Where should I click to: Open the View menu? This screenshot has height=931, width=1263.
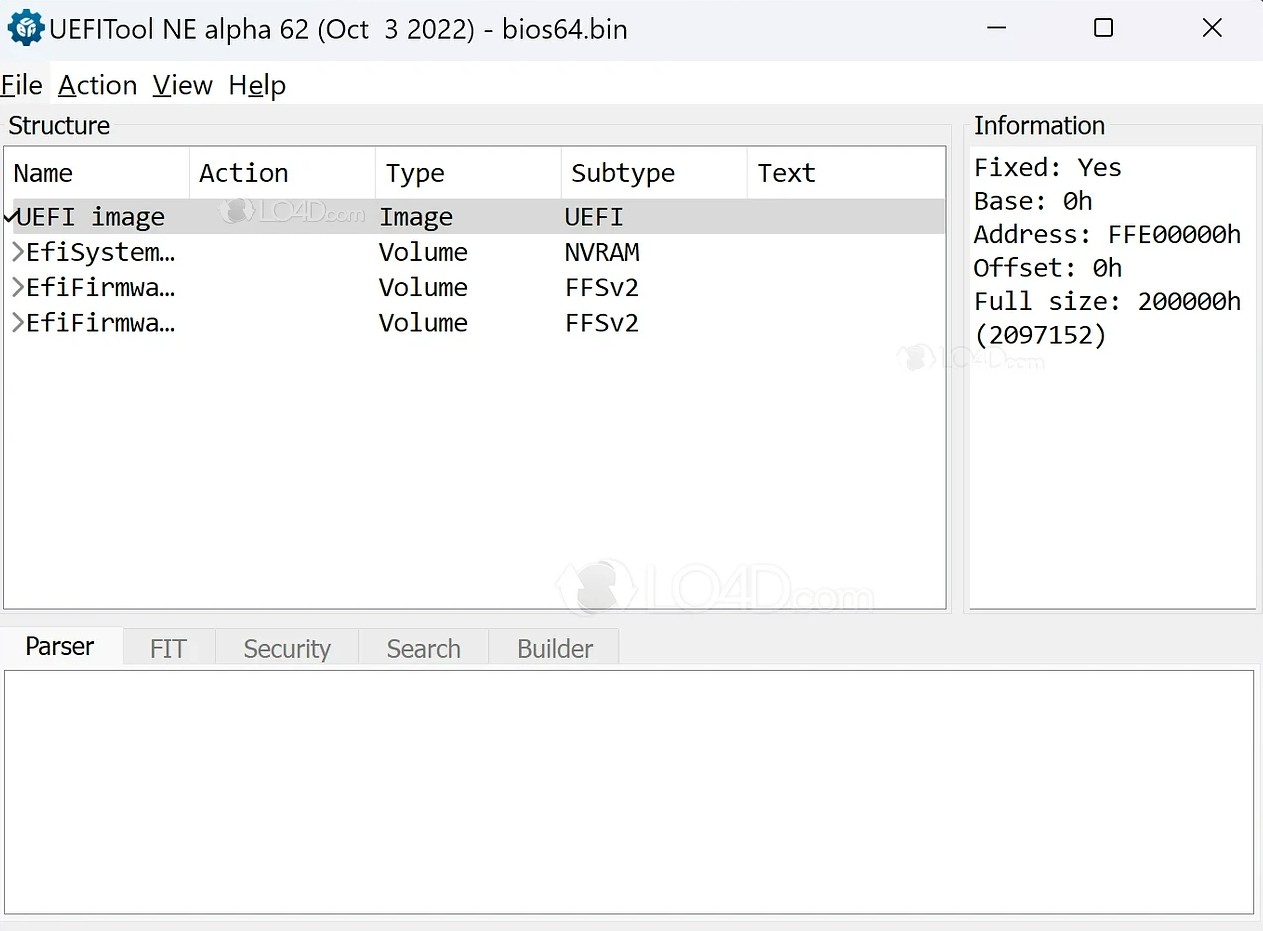[182, 85]
